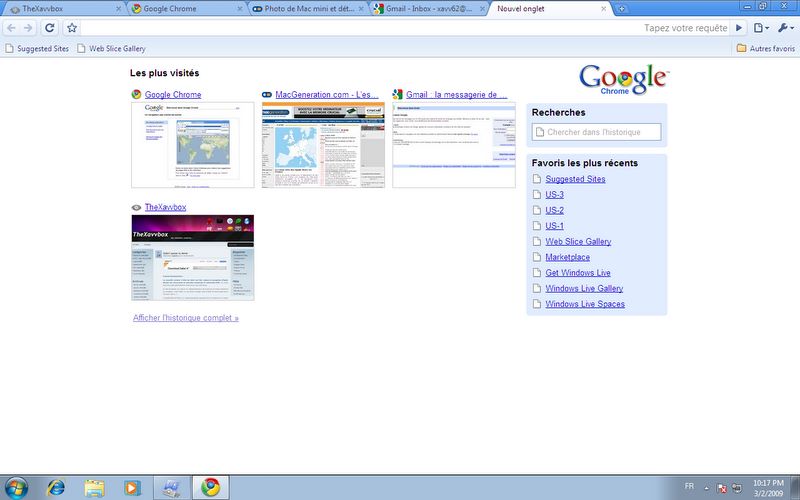Image resolution: width=800 pixels, height=500 pixels.
Task: Close the Gmail - Inbox tab
Action: pos(482,9)
